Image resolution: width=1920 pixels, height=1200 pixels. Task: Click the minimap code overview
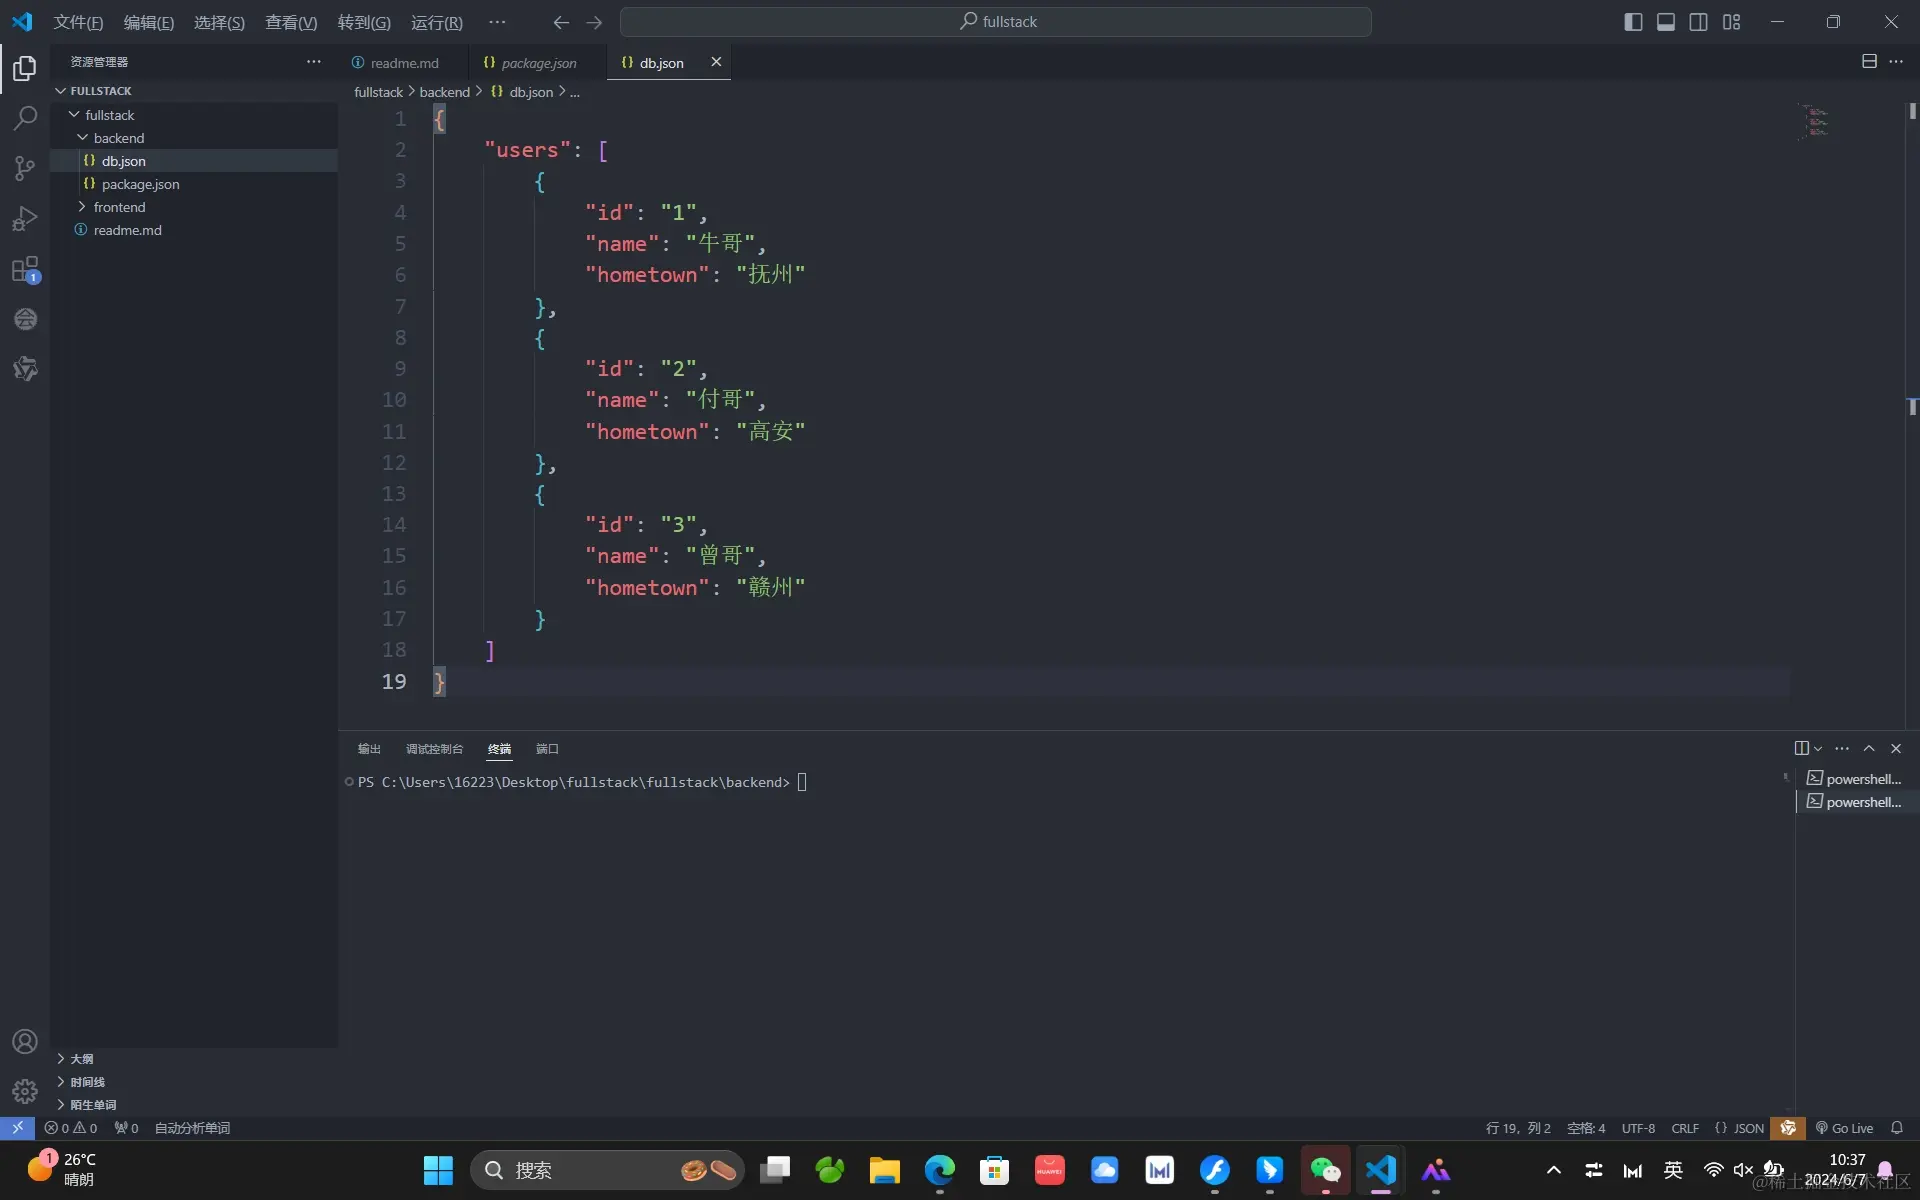pyautogui.click(x=1817, y=121)
